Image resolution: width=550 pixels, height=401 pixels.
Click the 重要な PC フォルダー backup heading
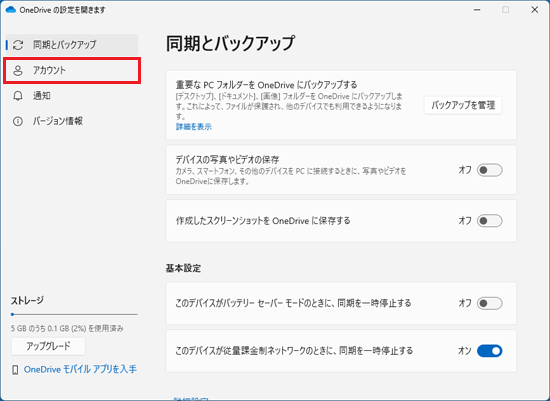coord(267,85)
